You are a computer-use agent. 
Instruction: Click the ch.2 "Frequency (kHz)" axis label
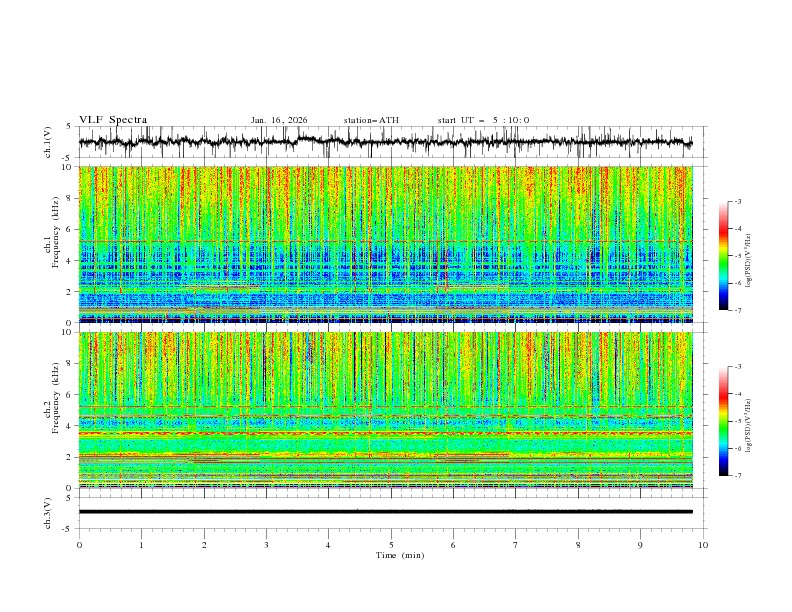tap(56, 398)
